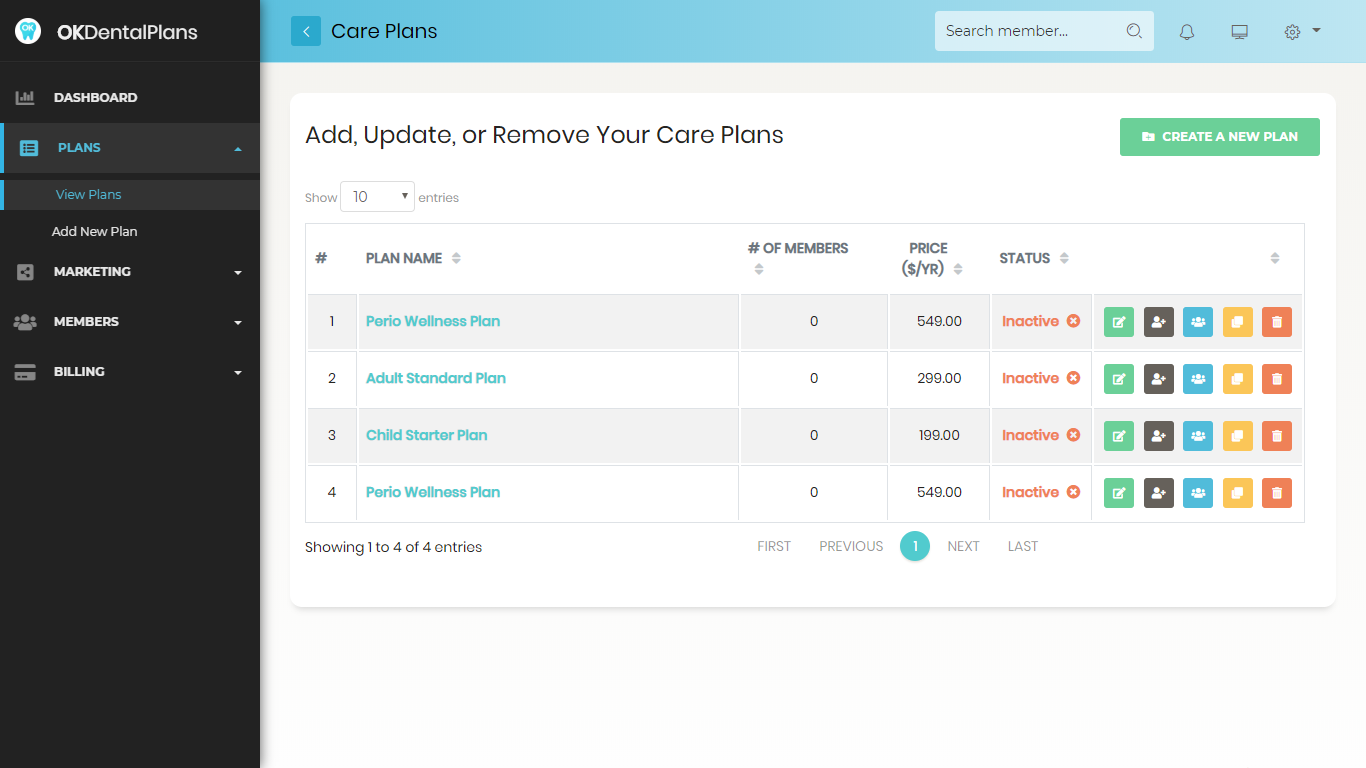
Task: Edit the Perio Wellness Plan numbered 4
Action: (1119, 493)
